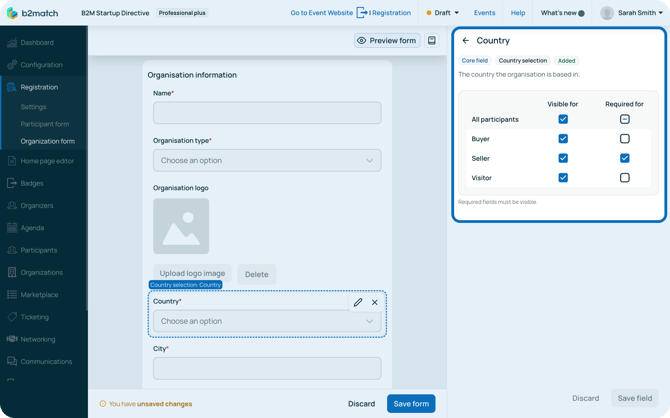
Task: Open Help in top navigation
Action: (x=518, y=13)
